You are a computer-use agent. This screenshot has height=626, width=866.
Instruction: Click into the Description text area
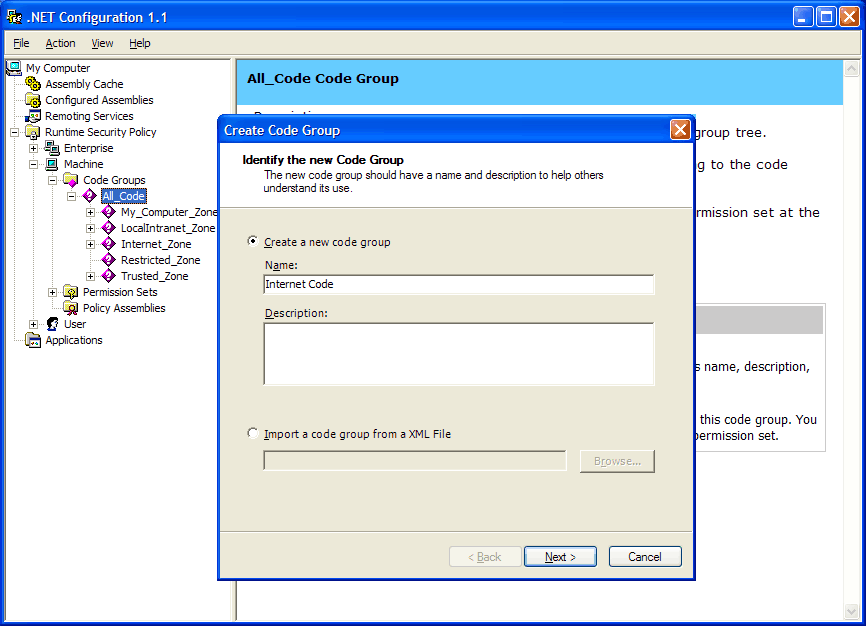[x=458, y=353]
